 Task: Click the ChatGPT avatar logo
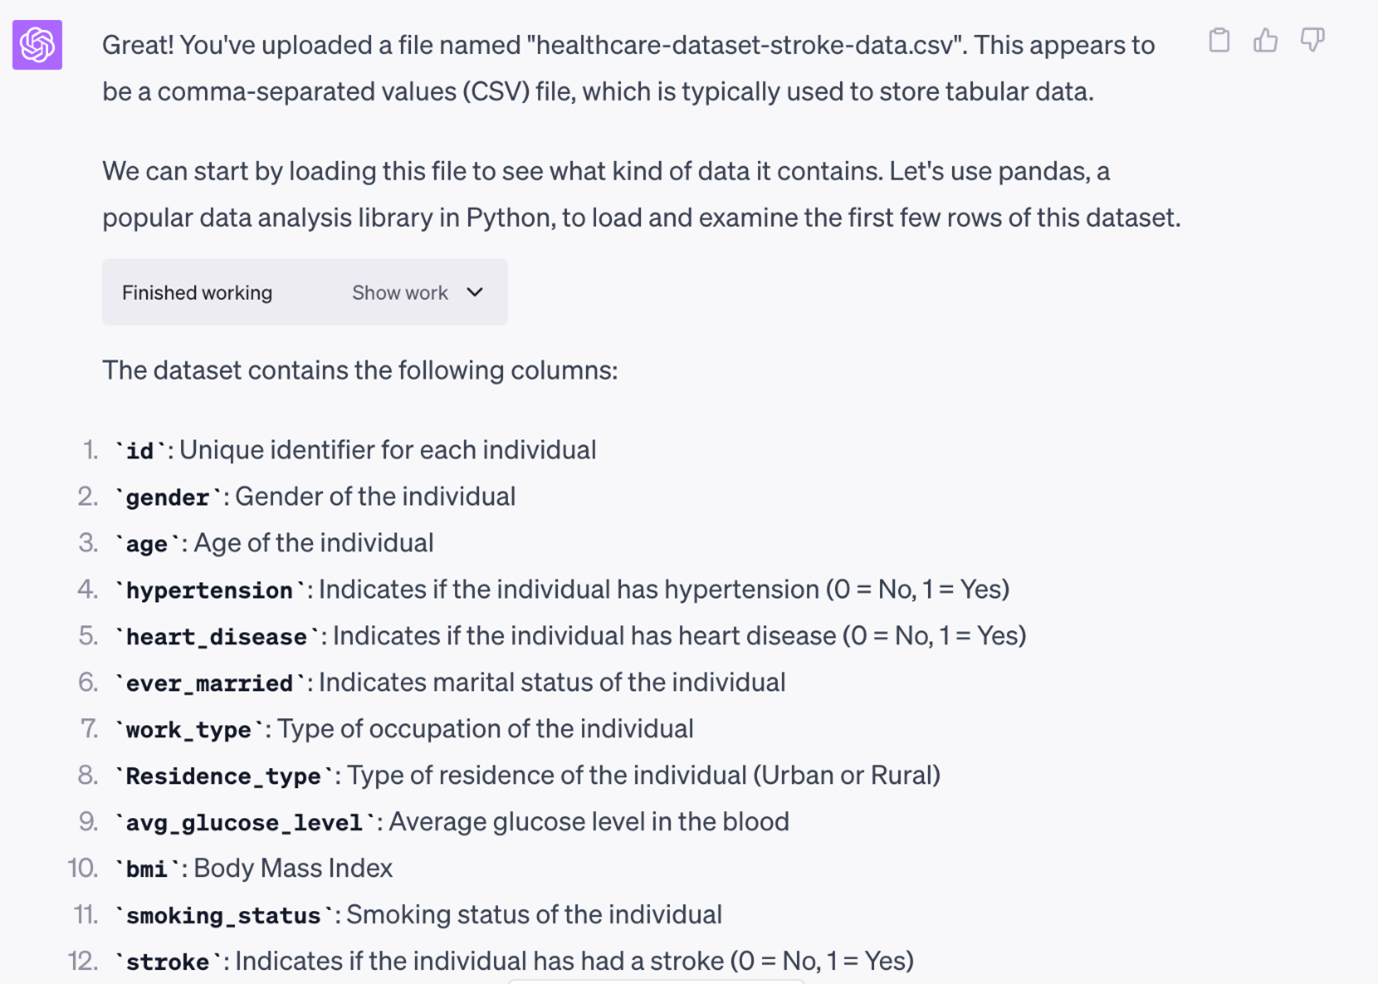coord(36,45)
